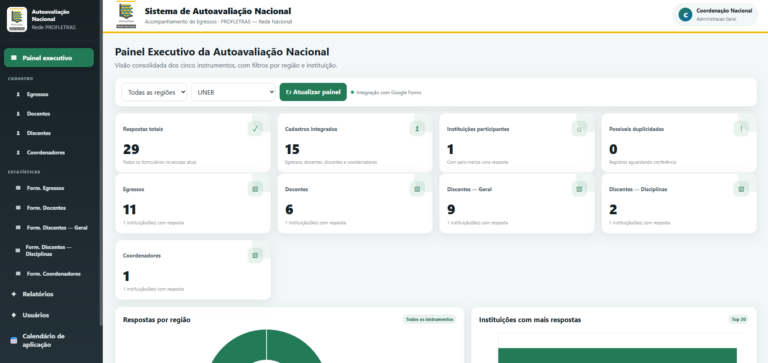Click the Relatórios sparkle icon

pos(14,294)
